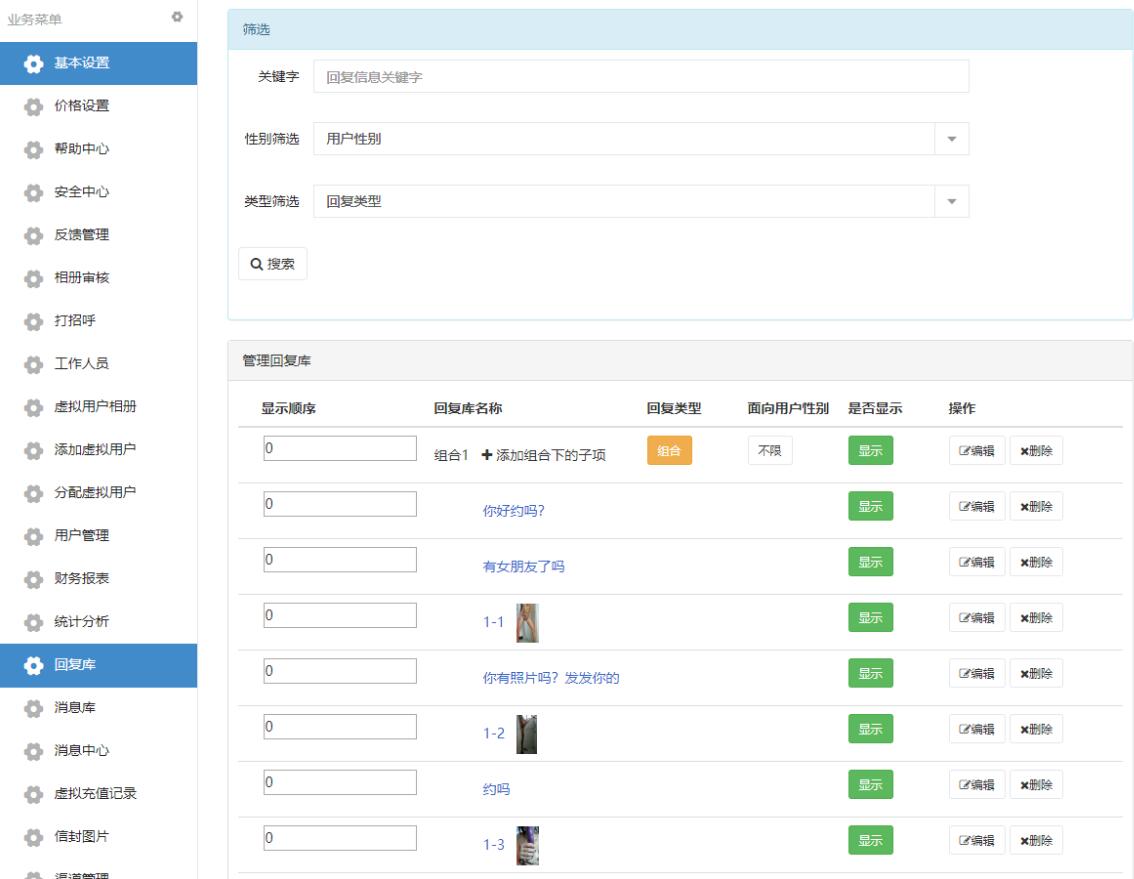Toggle 显示 status for 你好约吗? row
1134x879 pixels.
coord(870,507)
